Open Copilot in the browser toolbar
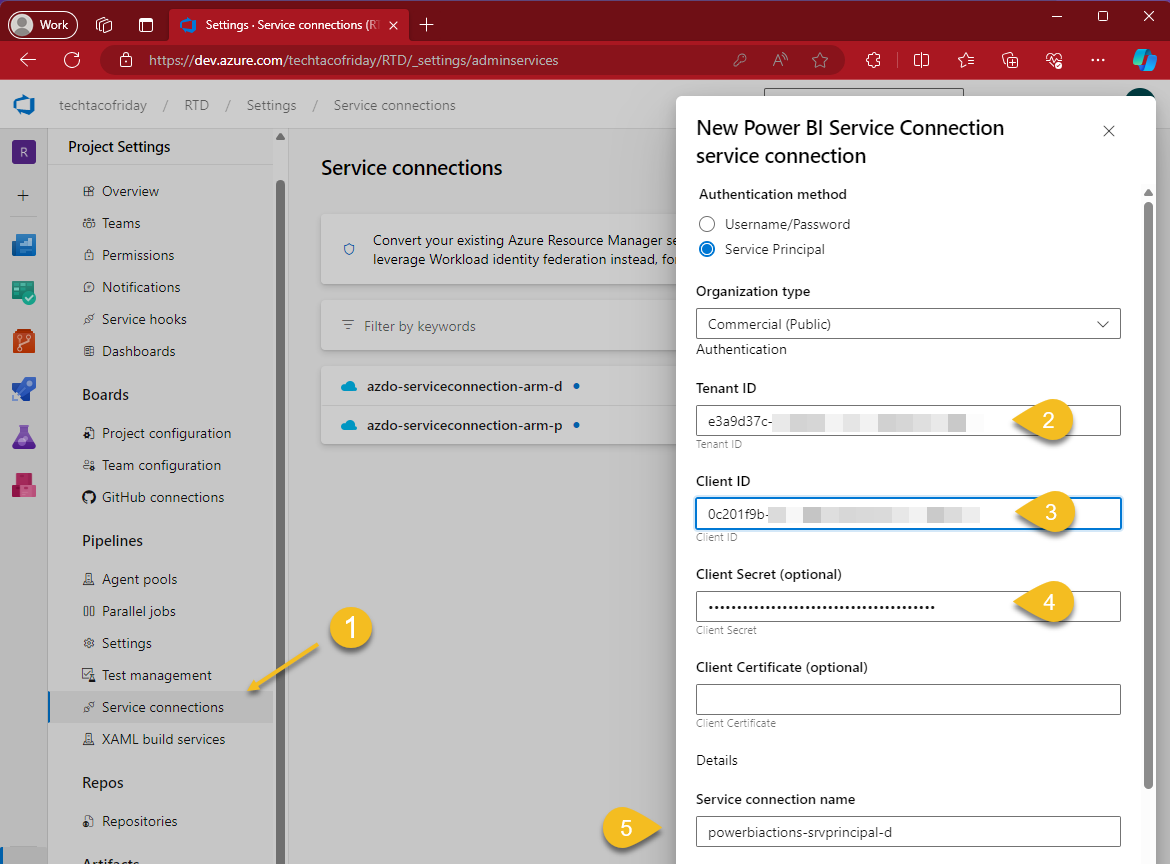 click(1146, 60)
